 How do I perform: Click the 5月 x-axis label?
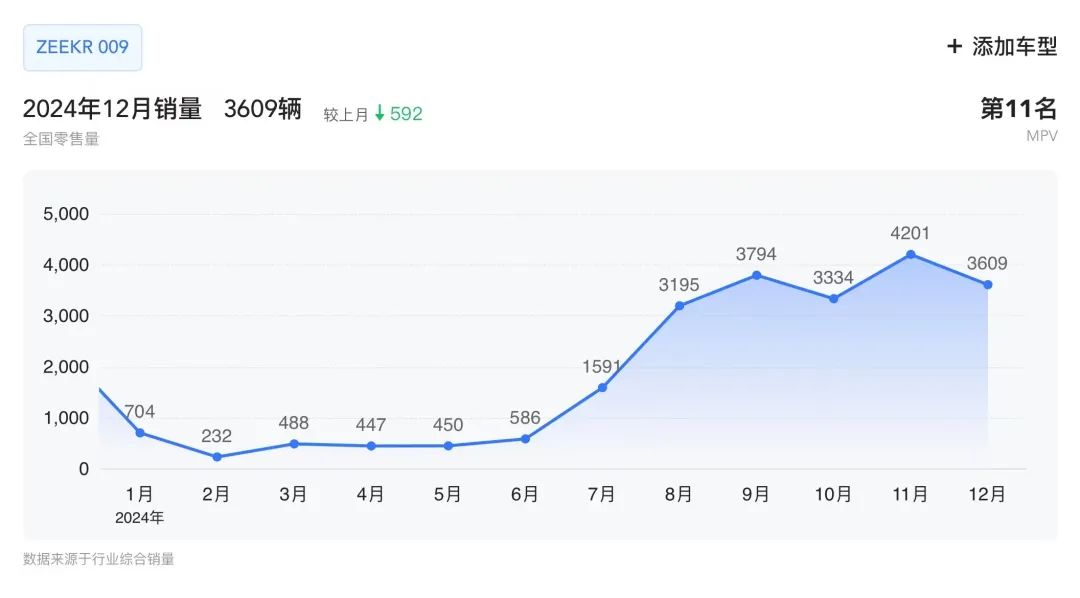448,494
